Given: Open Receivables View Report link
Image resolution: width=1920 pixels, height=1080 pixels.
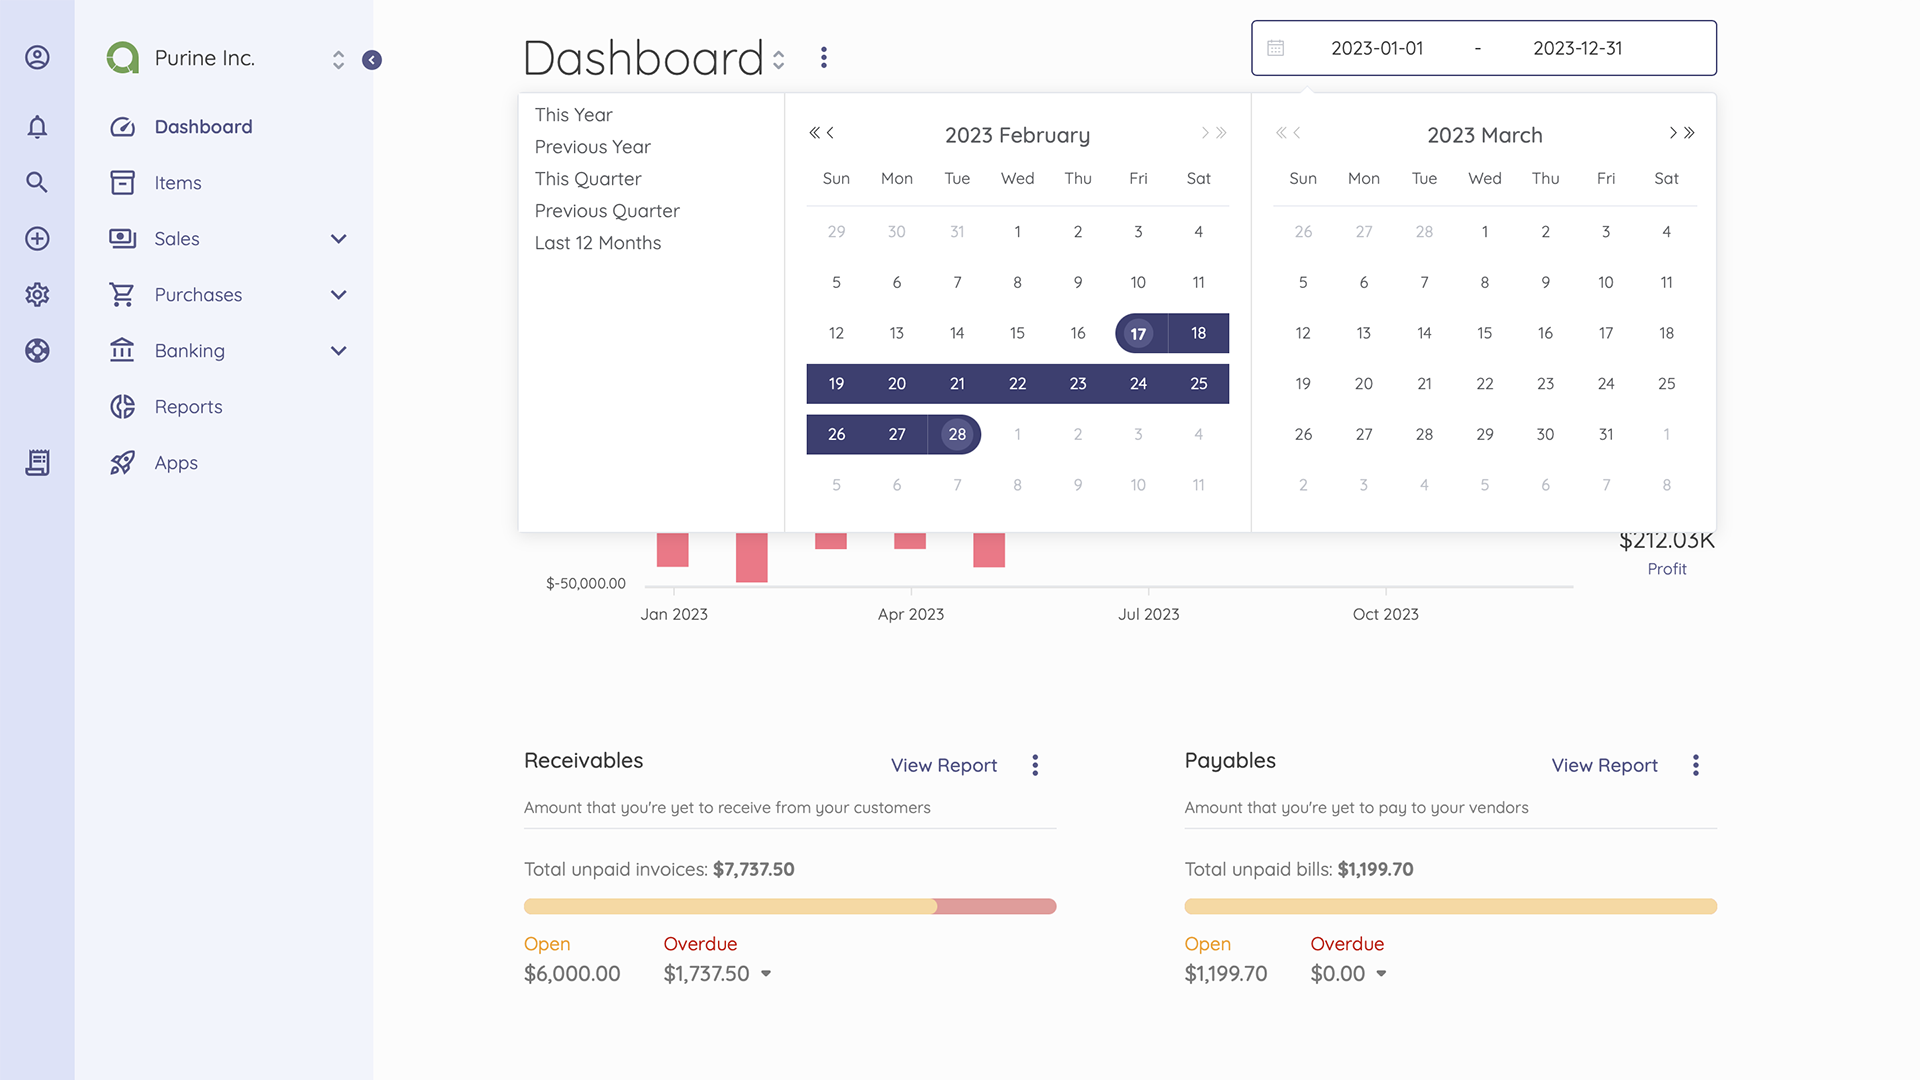Looking at the screenshot, I should click(x=944, y=765).
